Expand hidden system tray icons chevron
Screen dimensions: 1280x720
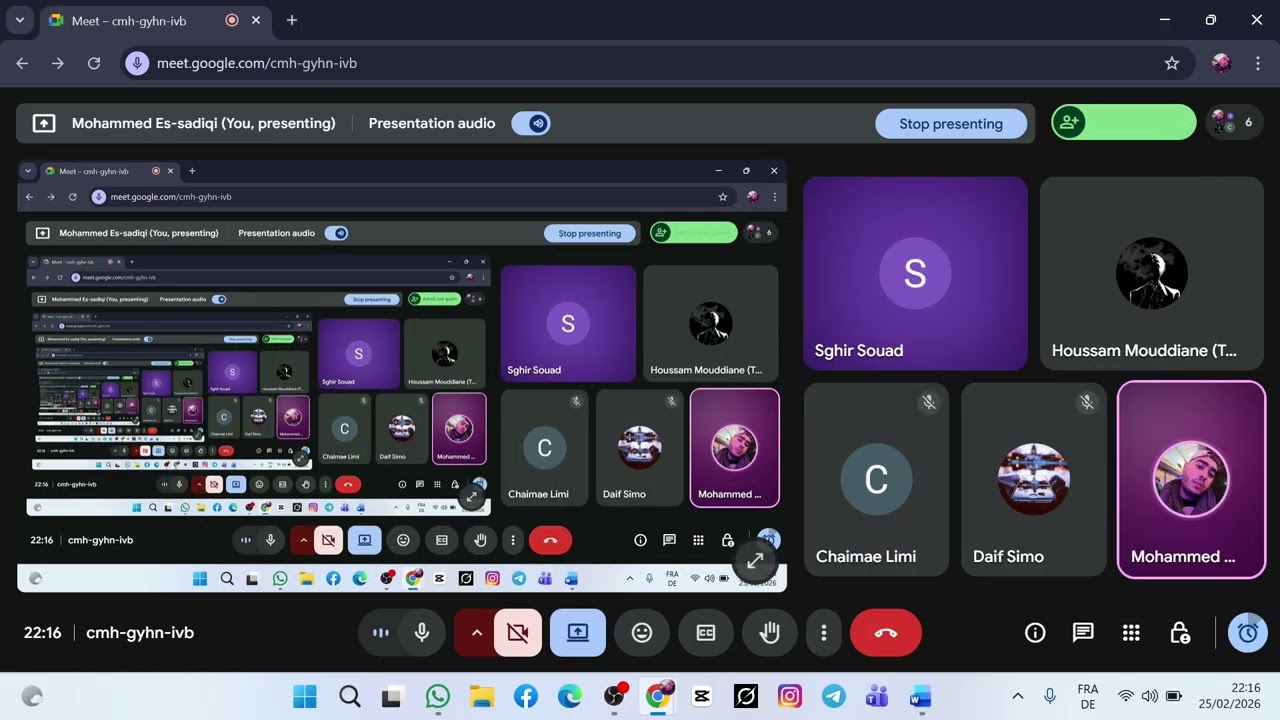tap(1018, 696)
